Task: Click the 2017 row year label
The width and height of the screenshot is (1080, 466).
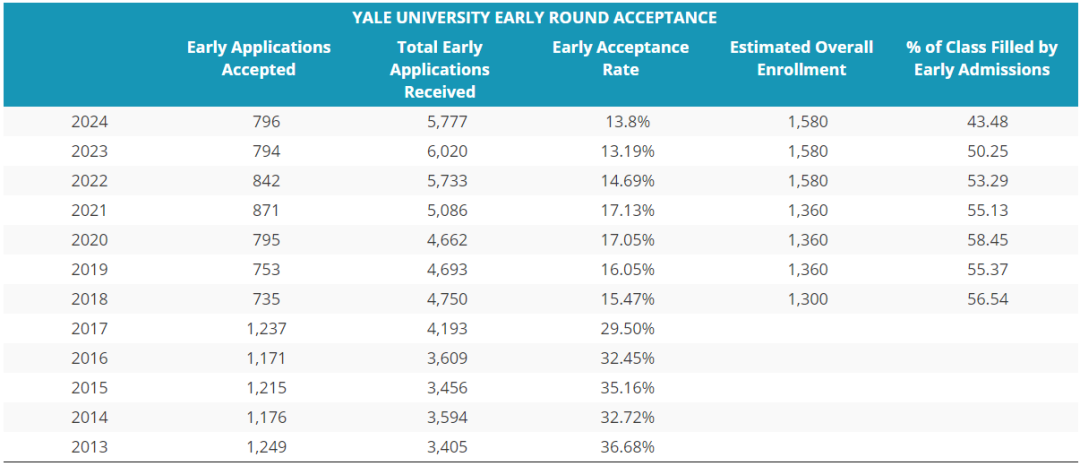Action: (x=90, y=328)
